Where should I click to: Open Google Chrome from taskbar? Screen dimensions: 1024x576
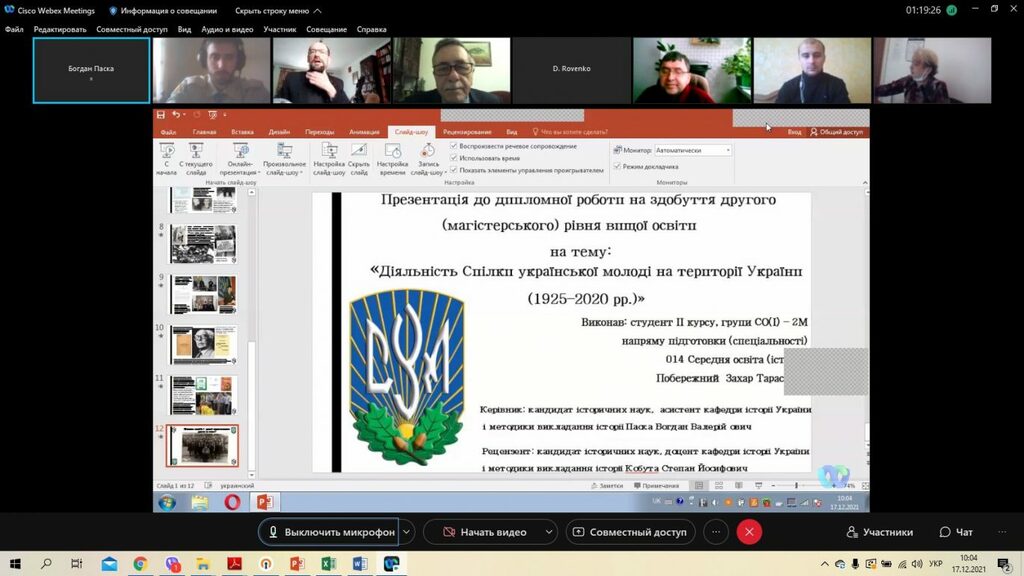140,564
